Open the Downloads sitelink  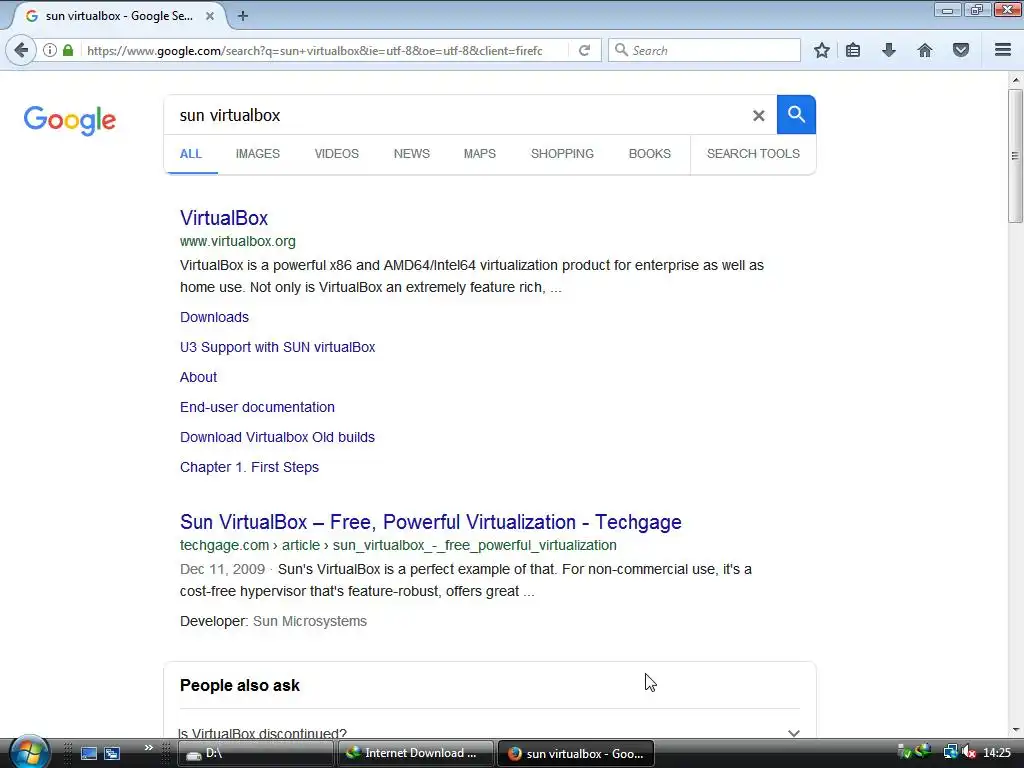pos(214,317)
